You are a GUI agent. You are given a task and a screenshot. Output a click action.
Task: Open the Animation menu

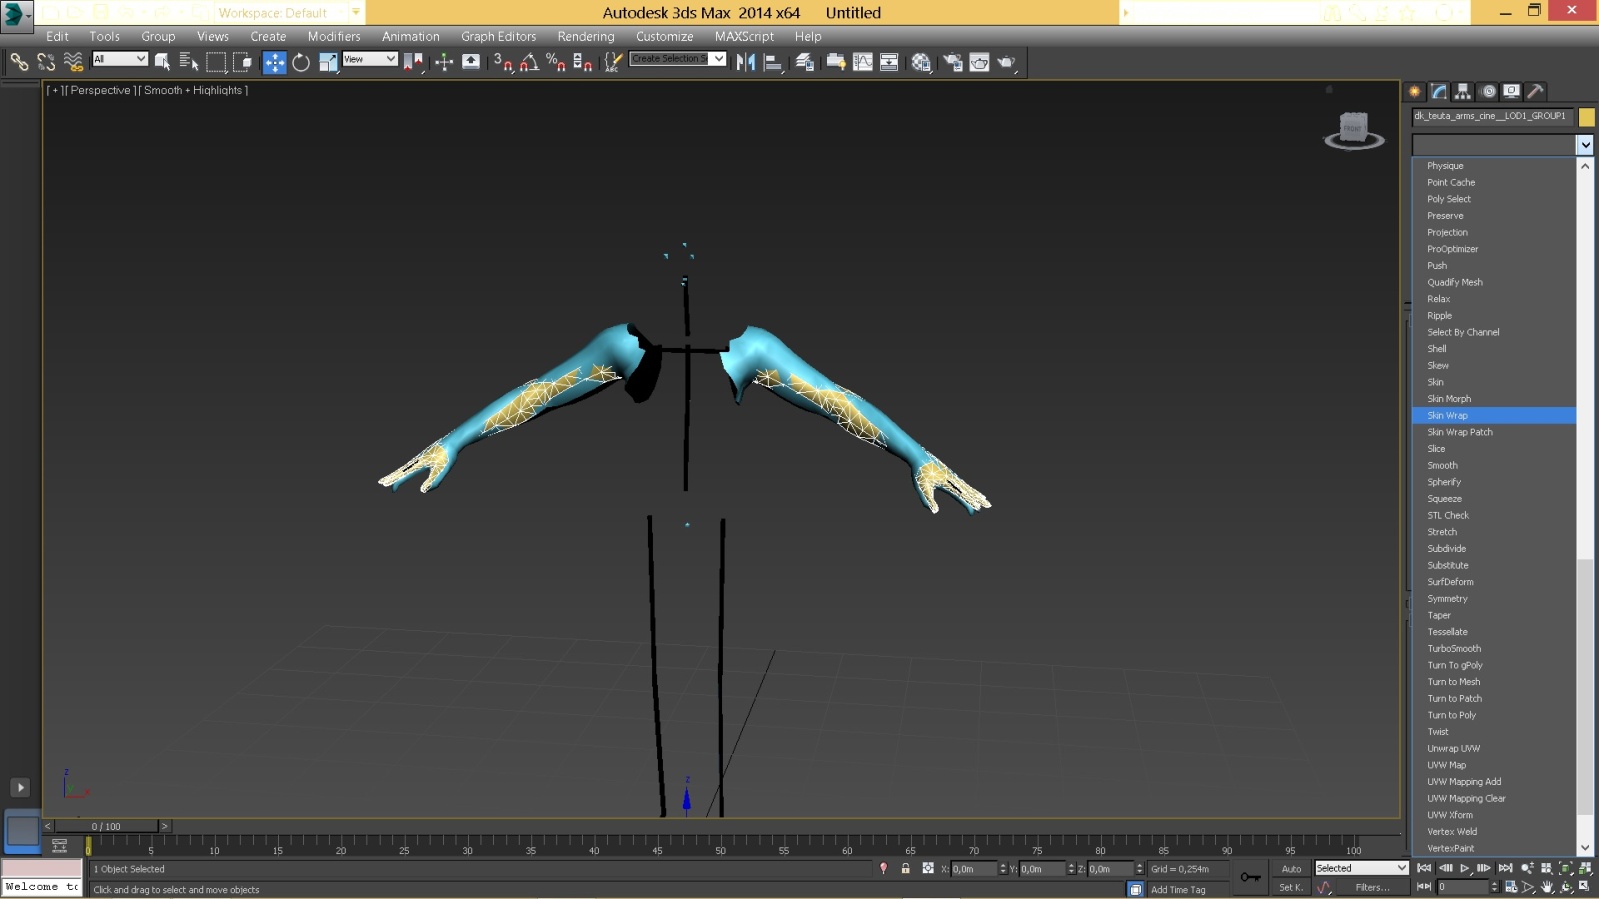(x=411, y=36)
